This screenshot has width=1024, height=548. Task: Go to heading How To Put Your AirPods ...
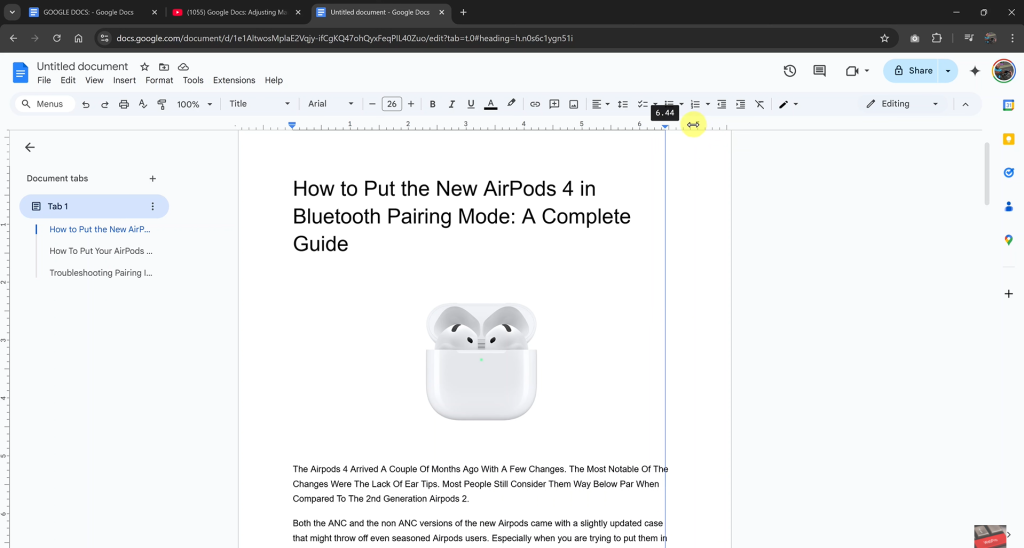[101, 251]
